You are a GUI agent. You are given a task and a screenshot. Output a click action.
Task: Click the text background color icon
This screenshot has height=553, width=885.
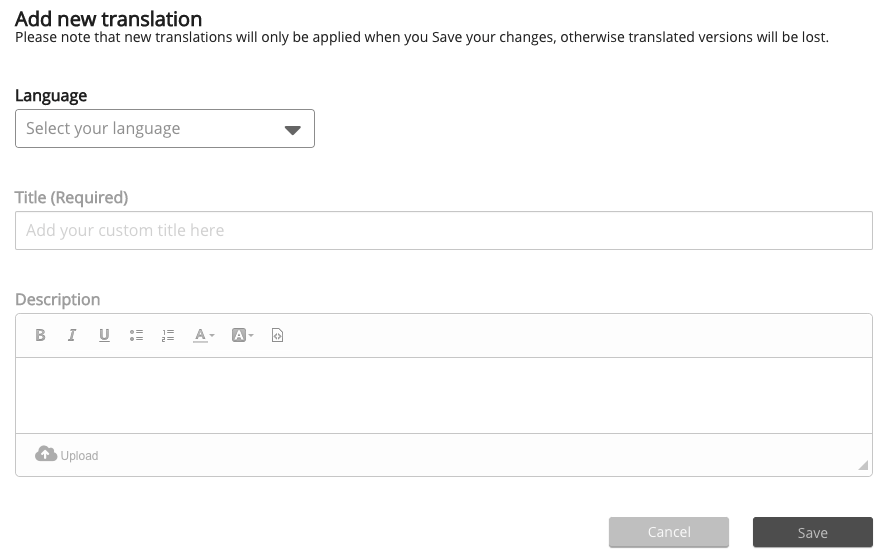click(239, 336)
